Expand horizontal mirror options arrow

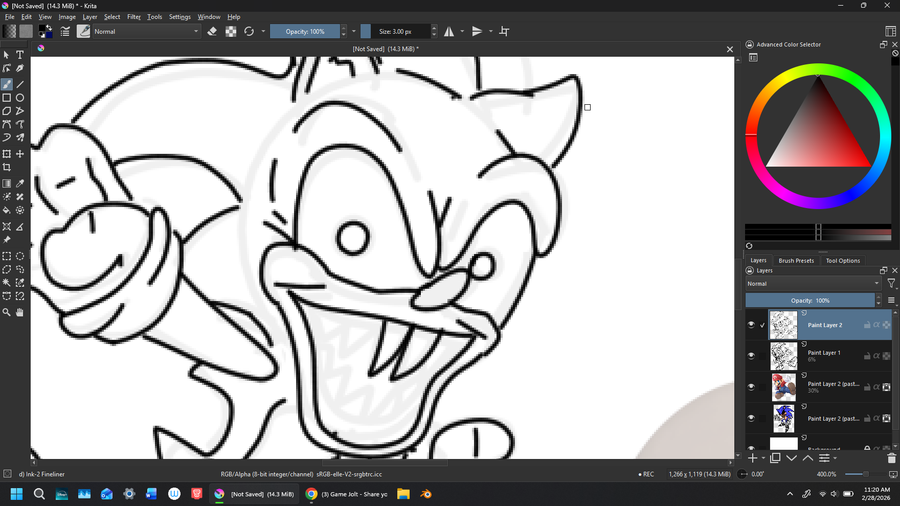tap(462, 32)
